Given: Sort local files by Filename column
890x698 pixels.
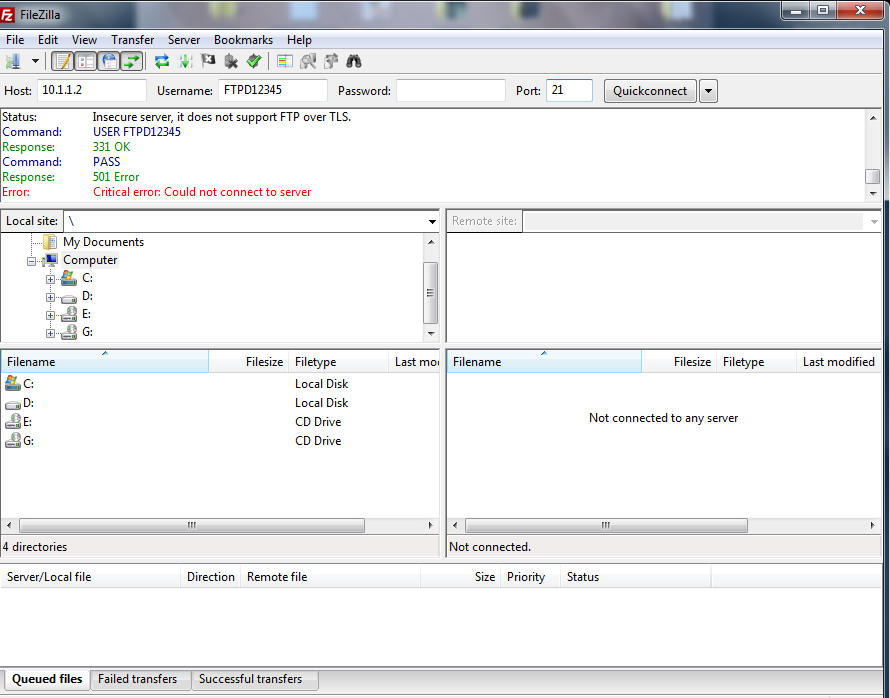Looking at the screenshot, I should click(105, 361).
